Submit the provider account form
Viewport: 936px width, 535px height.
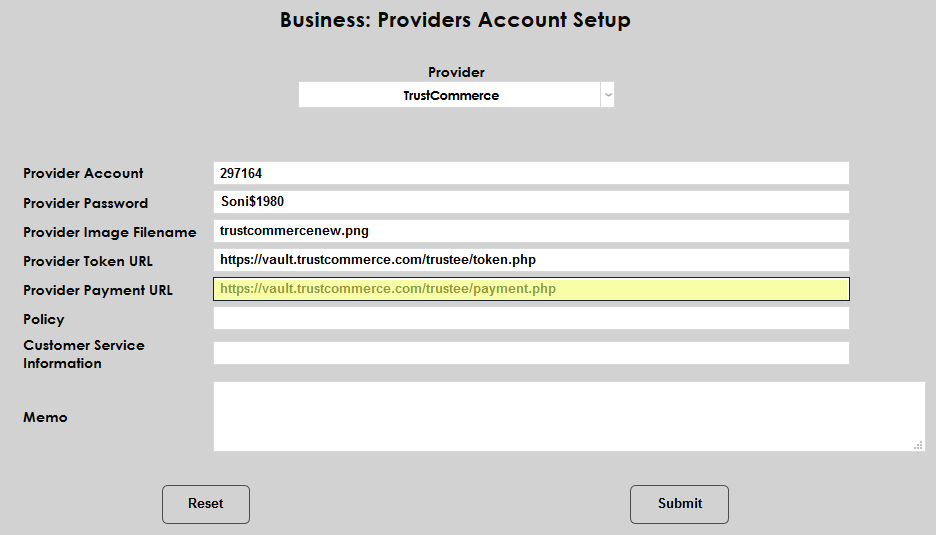point(679,504)
